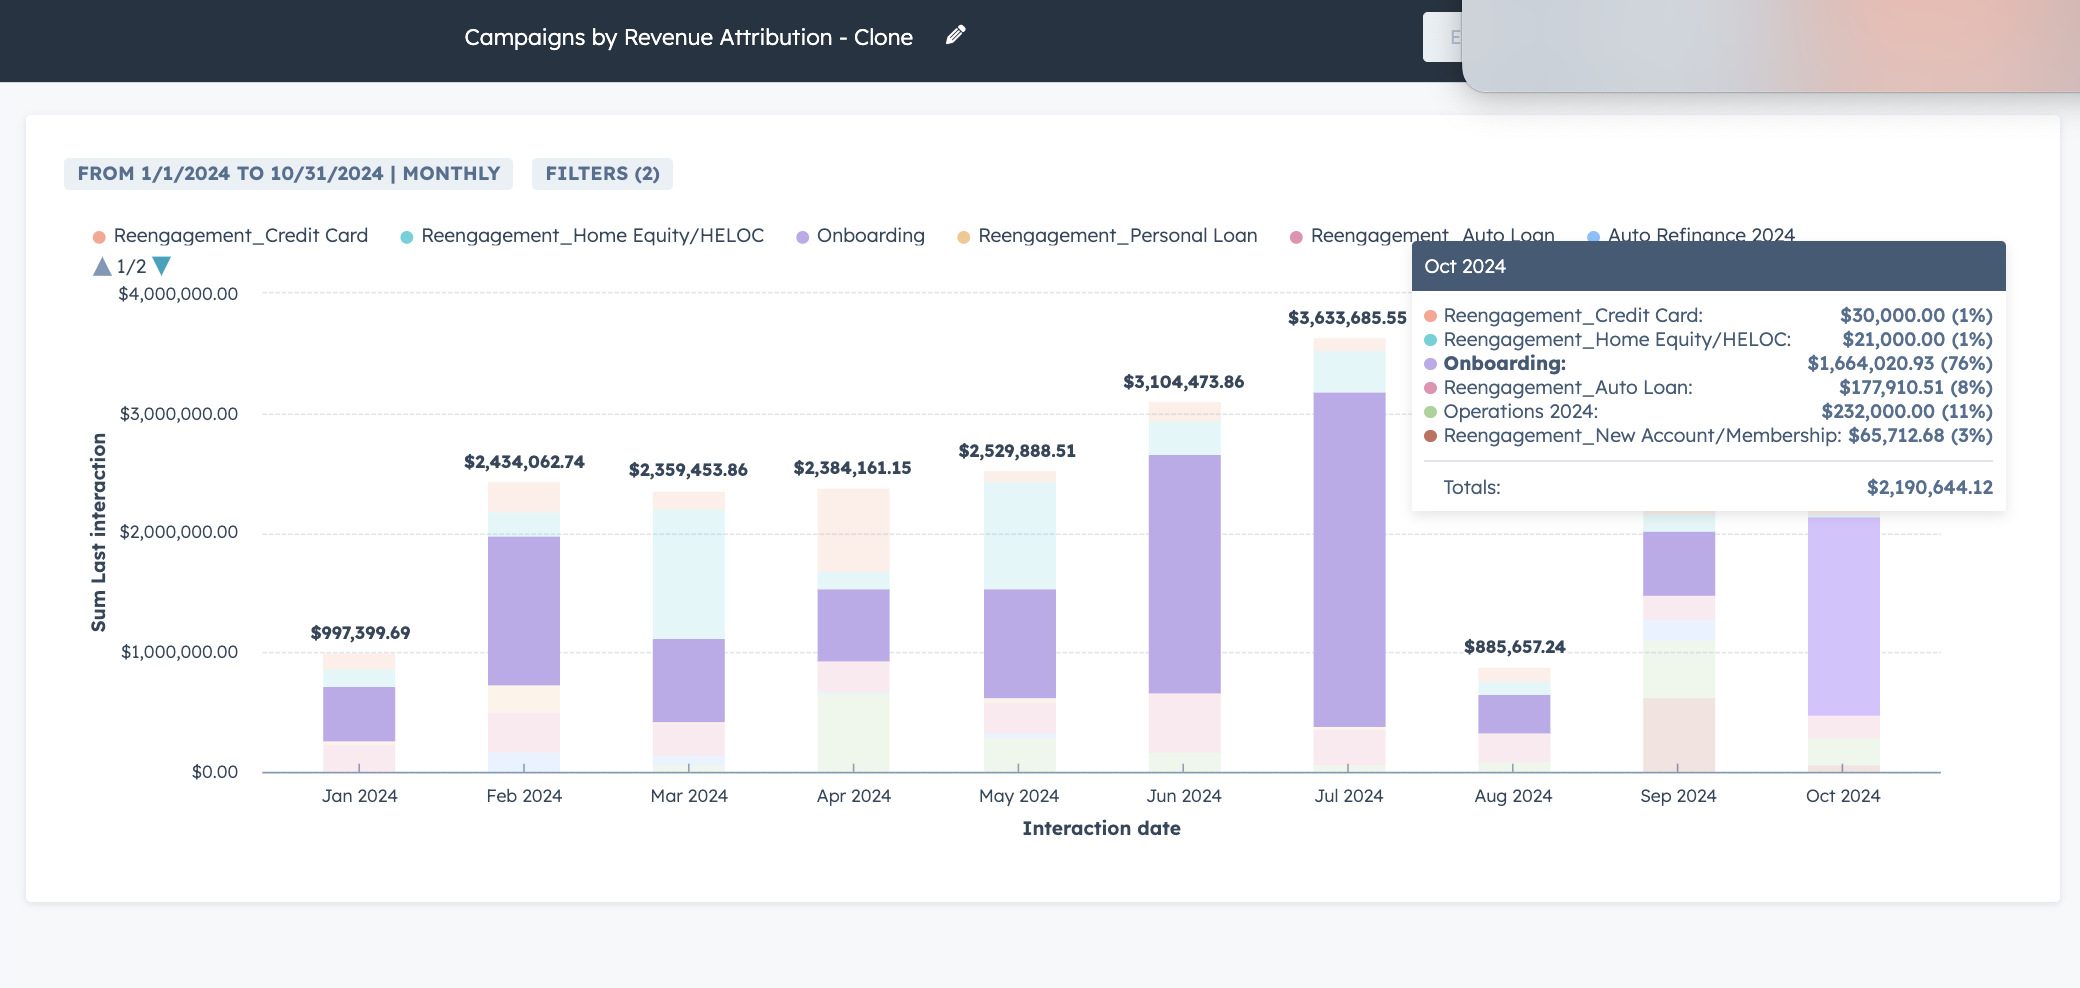
Task: Click the Home Equity segment of Mar 2024 bar
Action: pyautogui.click(x=689, y=574)
